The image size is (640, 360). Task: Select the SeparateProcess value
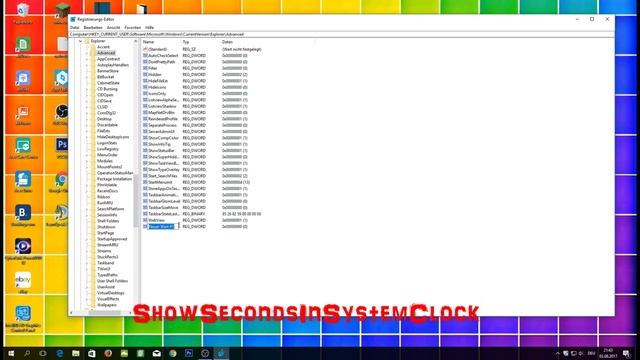point(162,125)
